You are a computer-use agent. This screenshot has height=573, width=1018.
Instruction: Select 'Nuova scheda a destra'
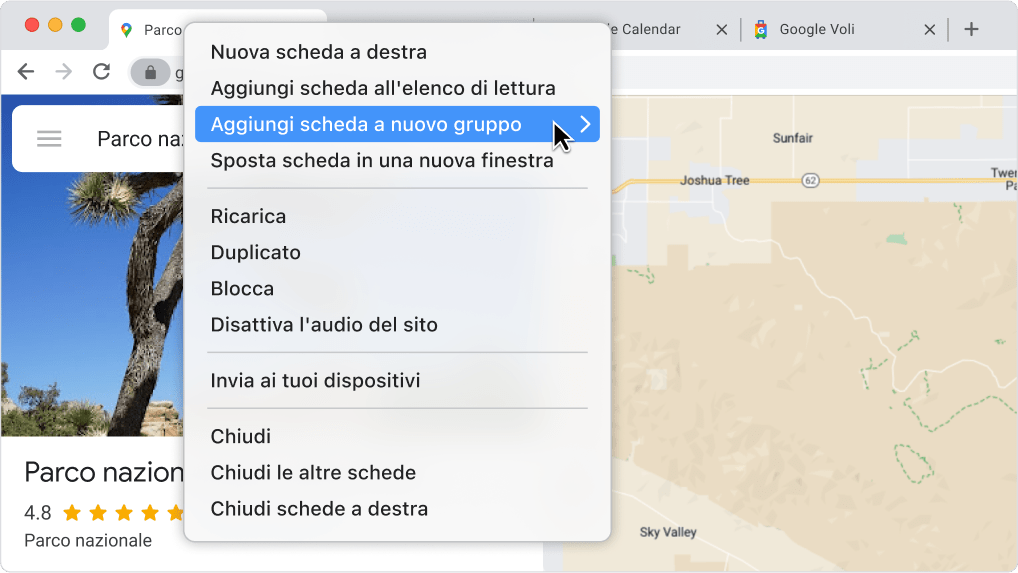(x=318, y=52)
